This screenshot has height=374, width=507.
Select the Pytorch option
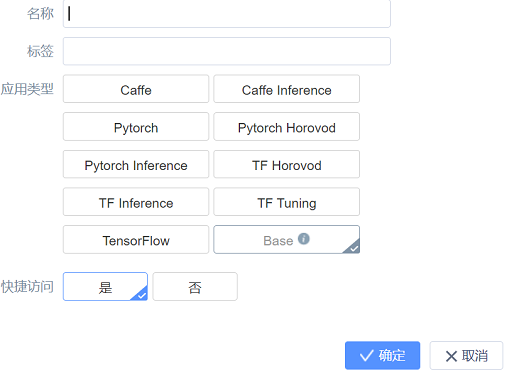(x=136, y=127)
